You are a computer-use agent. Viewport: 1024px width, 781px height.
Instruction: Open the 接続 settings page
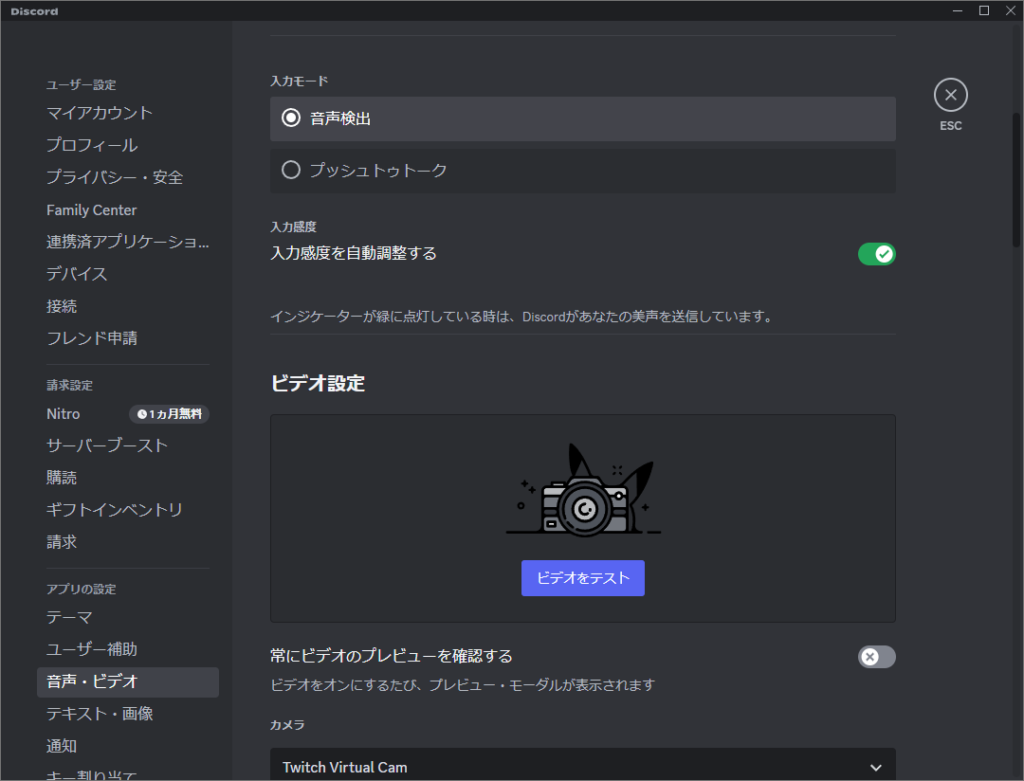(63, 305)
